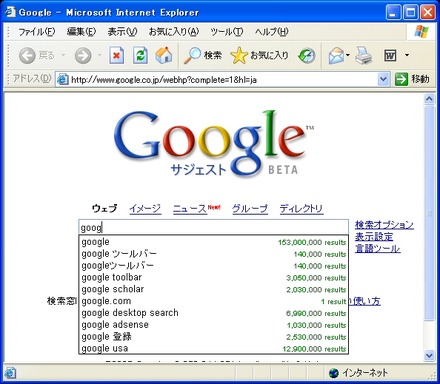
Task: Select suggestion "google usa"
Action: point(214,349)
